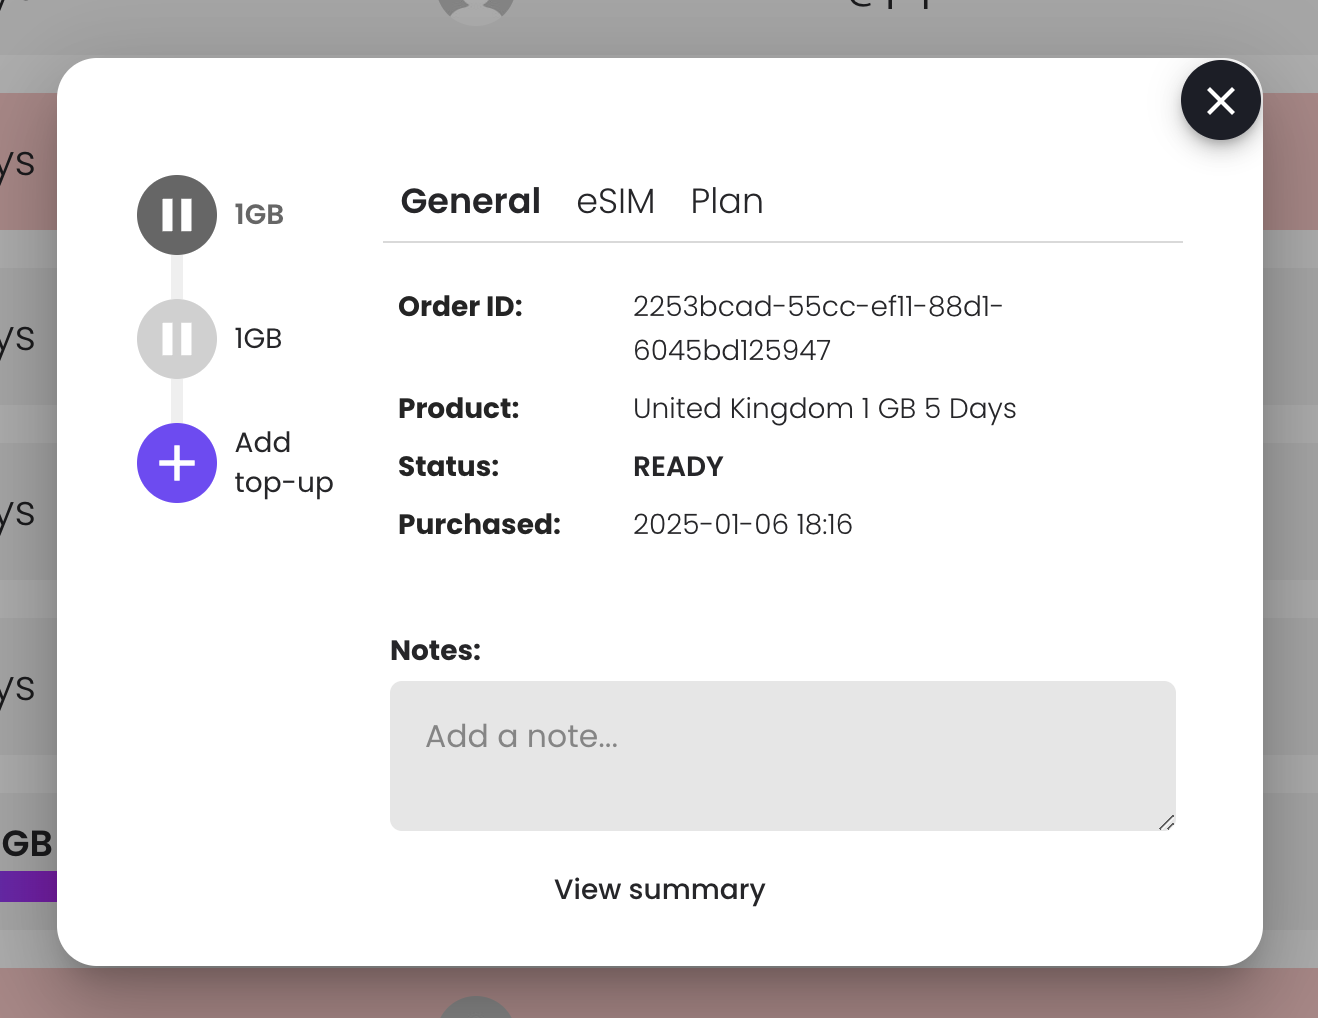
Task: Click the bold 1GB label beside the dark pause icon
Action: click(259, 215)
